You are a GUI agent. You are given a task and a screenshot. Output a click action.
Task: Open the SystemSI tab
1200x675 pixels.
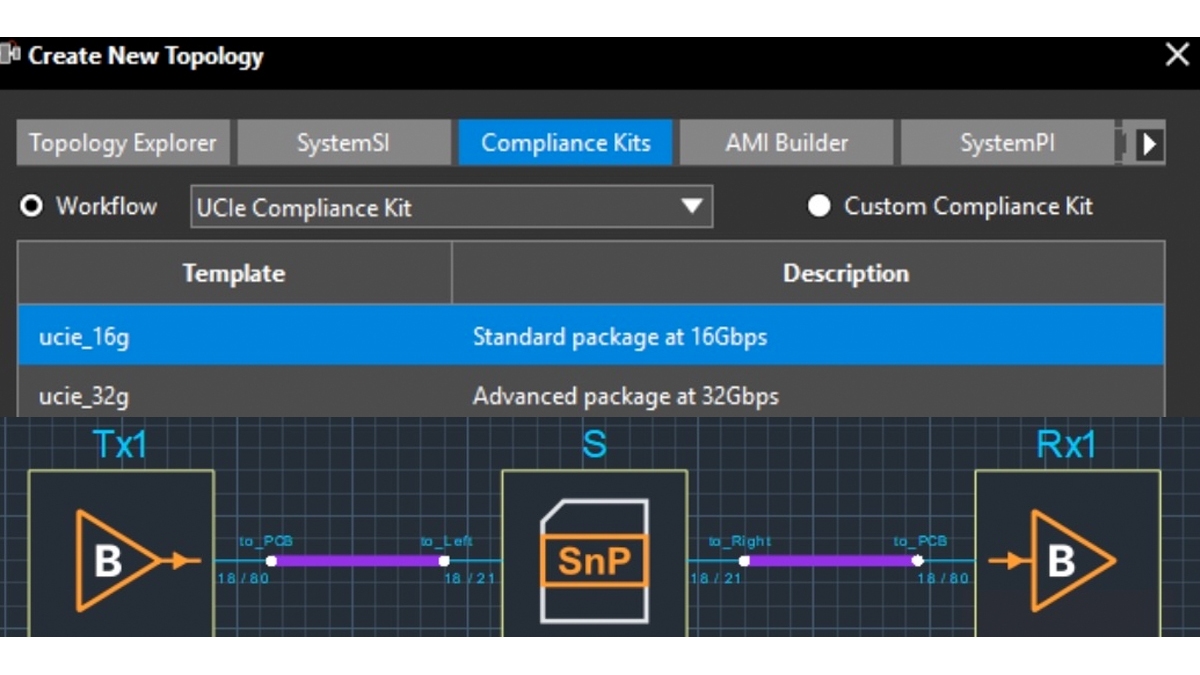tap(343, 143)
